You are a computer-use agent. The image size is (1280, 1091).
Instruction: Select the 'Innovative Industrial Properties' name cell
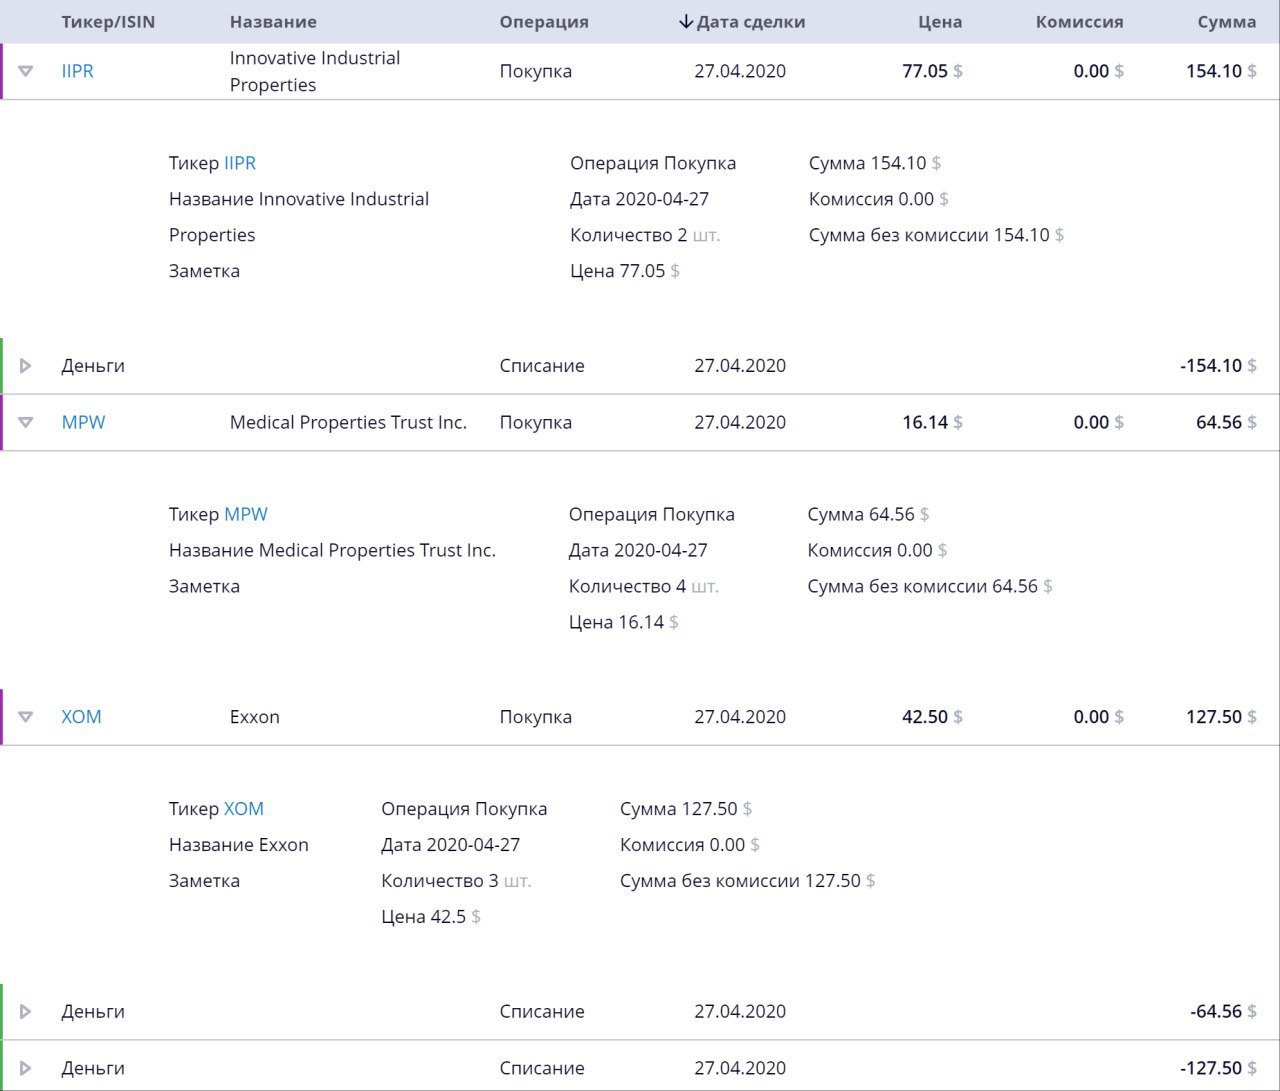(315, 71)
